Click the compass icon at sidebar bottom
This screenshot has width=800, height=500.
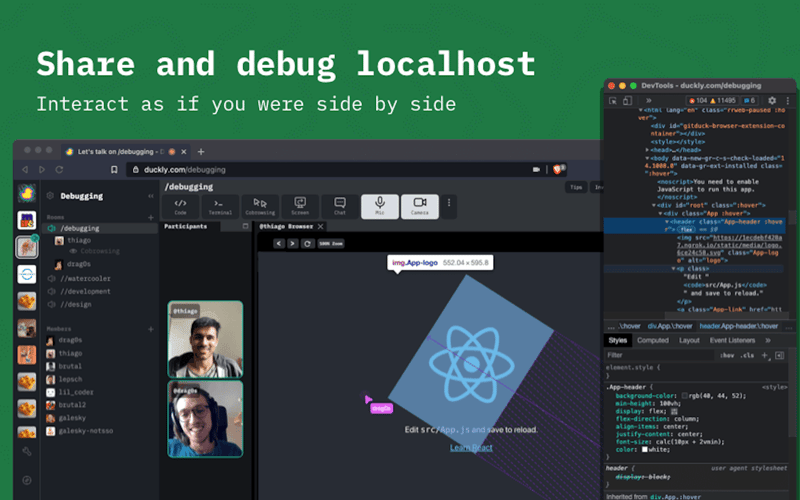coord(27,480)
